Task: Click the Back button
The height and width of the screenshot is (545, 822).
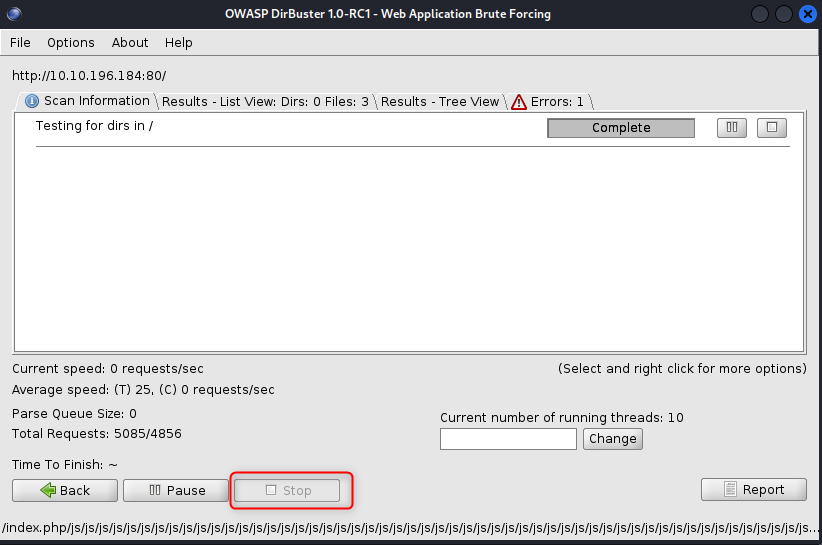Action: tap(65, 490)
